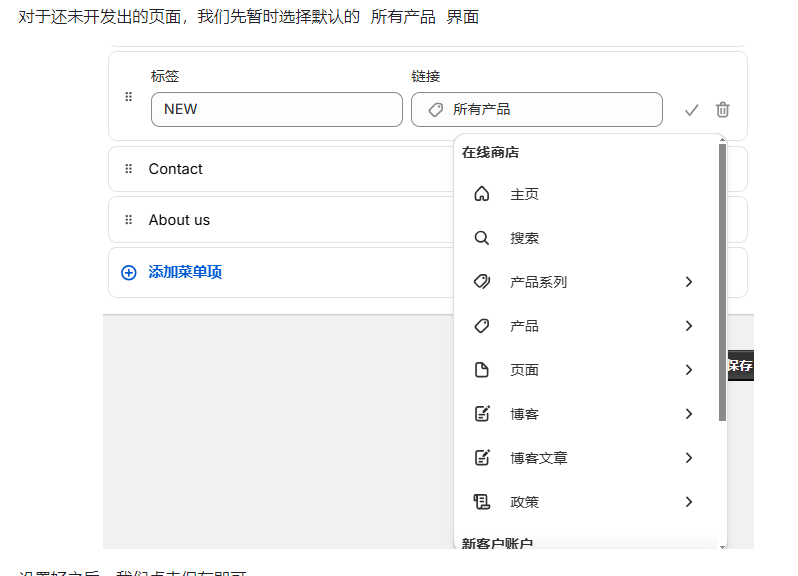Click the 在线商店 section heading
The height and width of the screenshot is (576, 798).
[x=490, y=153]
